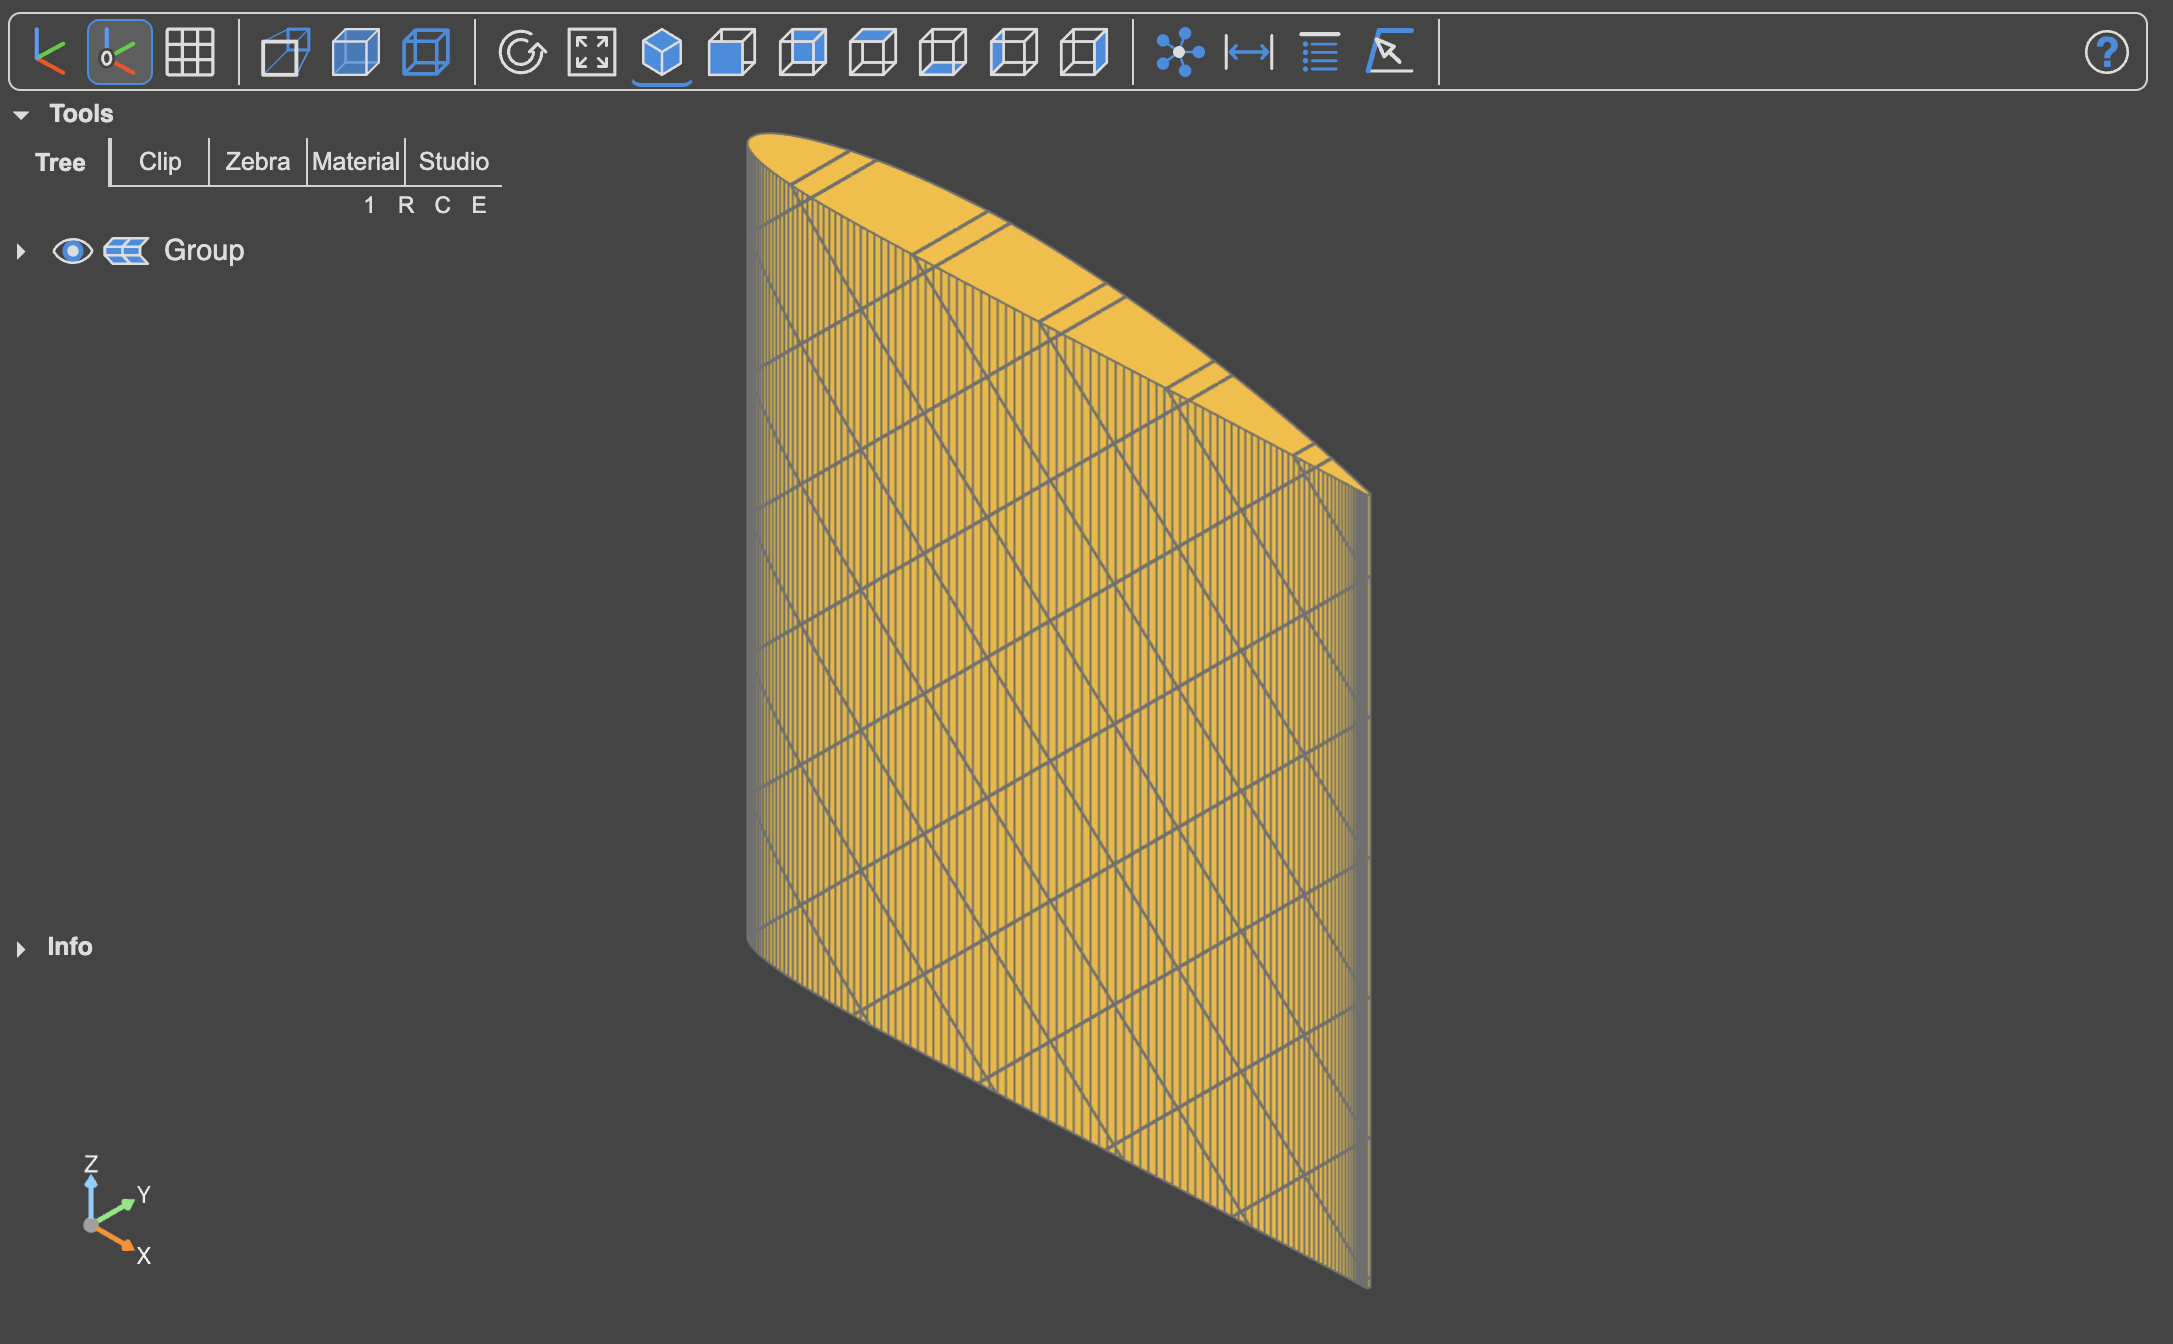Switch to perspective camera icon
The width and height of the screenshot is (2173, 1344).
pos(285,52)
